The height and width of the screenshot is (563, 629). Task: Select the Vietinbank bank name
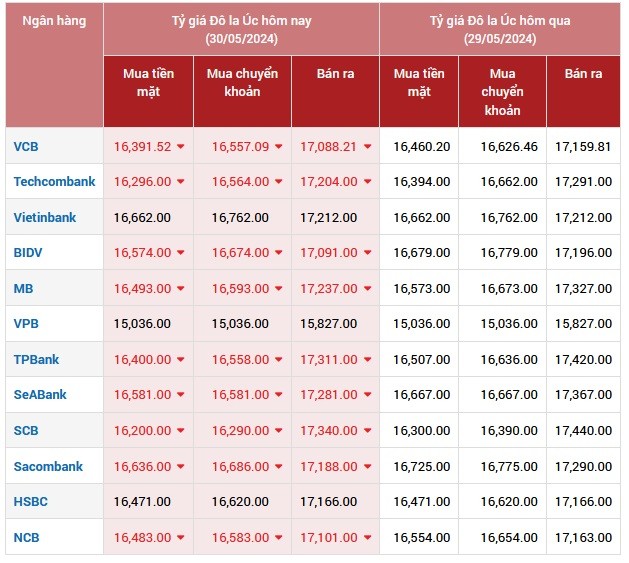point(45,217)
